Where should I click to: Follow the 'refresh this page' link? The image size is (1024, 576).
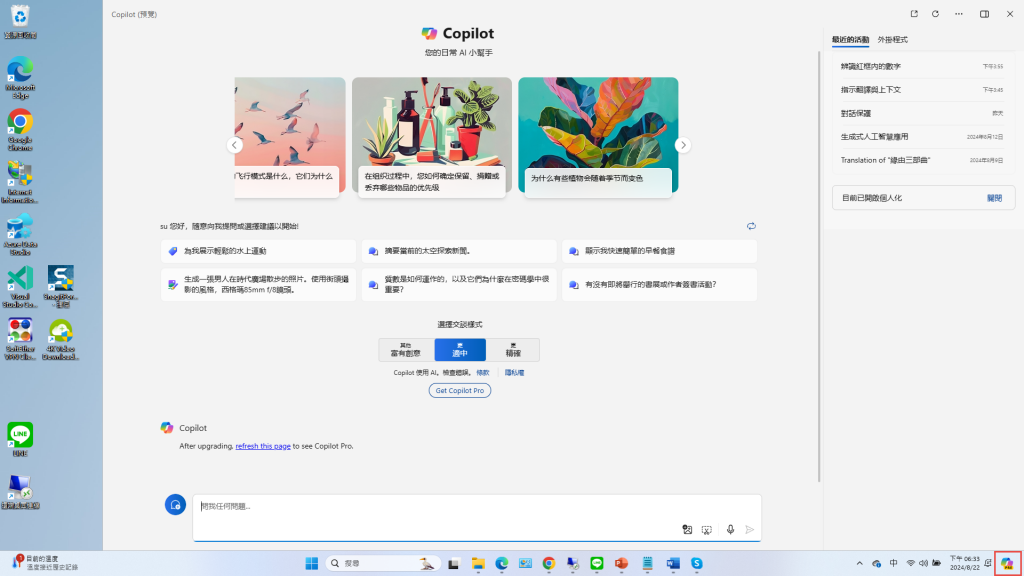(263, 446)
